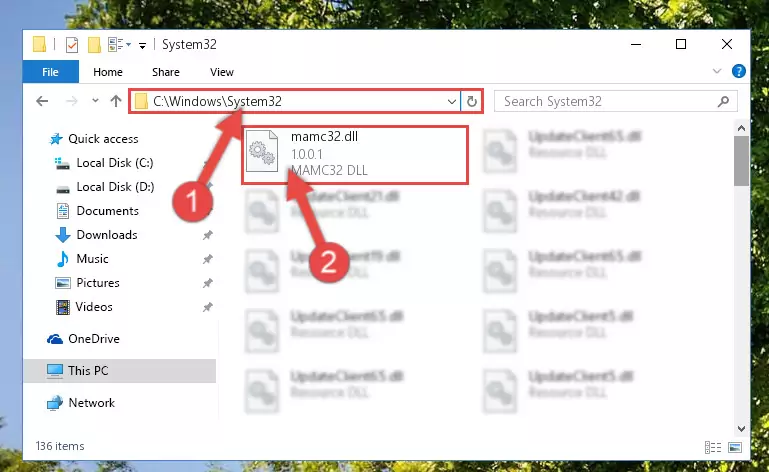
Task: Click the This PC monitor icon
Action: [x=55, y=371]
